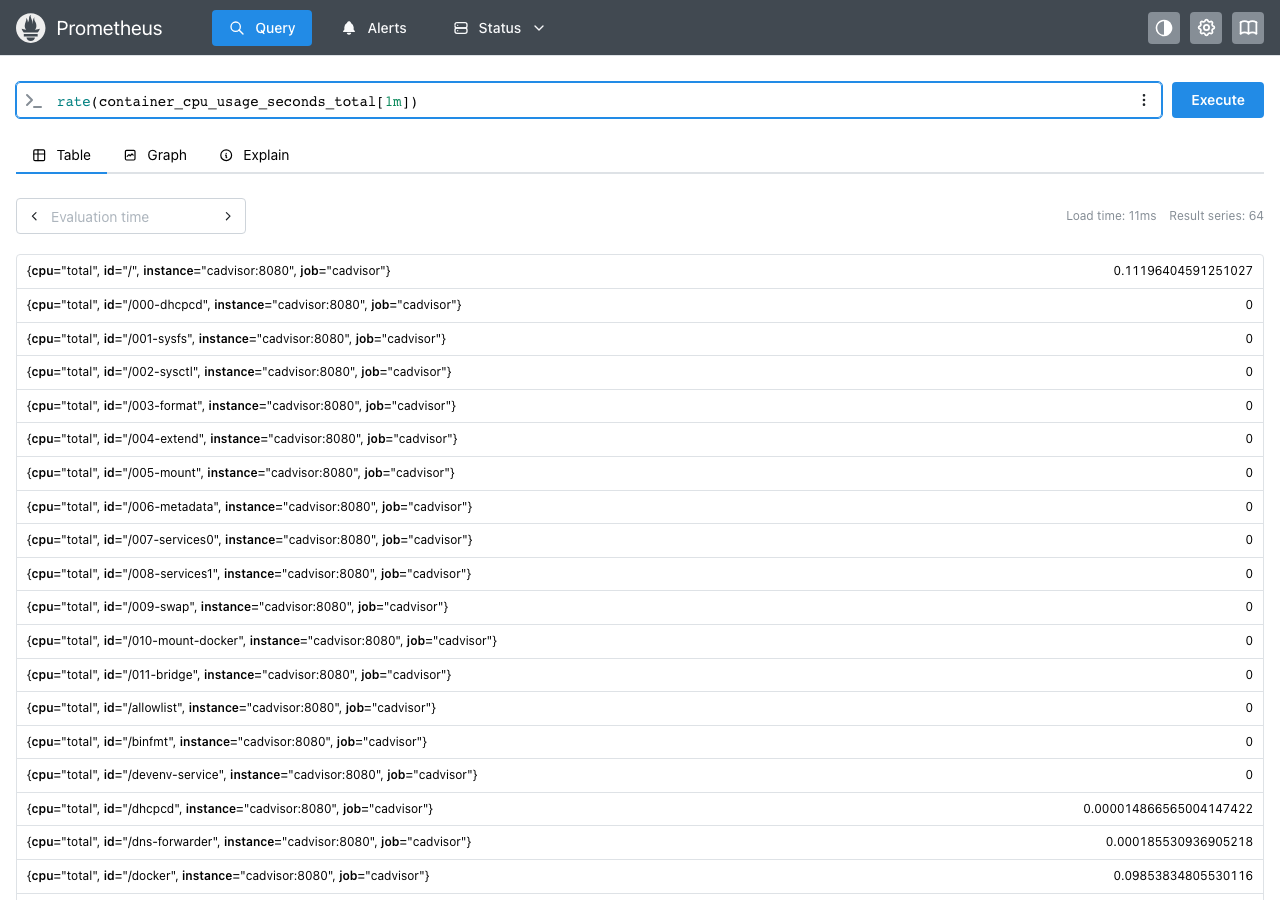Click the previous evaluation time arrow
Screen dimensions: 1280x900
pyautogui.click(x=35, y=216)
